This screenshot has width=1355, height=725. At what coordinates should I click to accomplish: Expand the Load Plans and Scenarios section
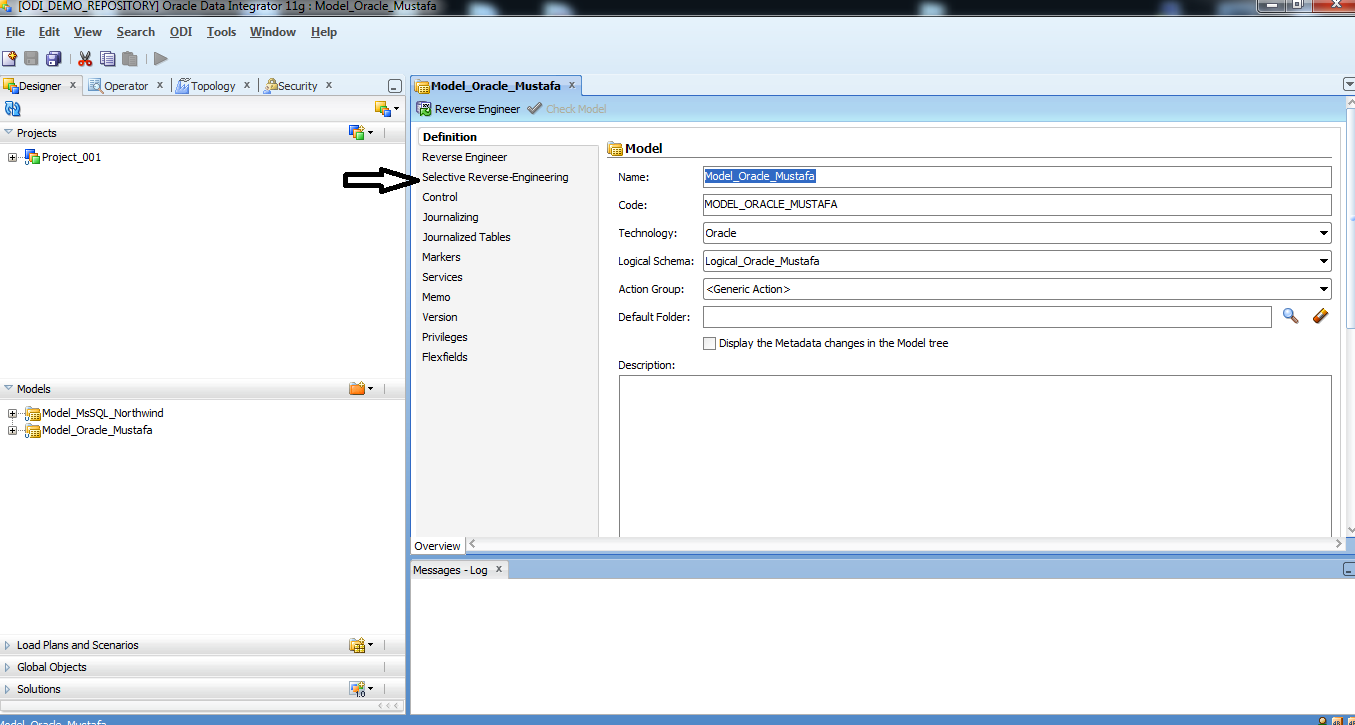8,645
